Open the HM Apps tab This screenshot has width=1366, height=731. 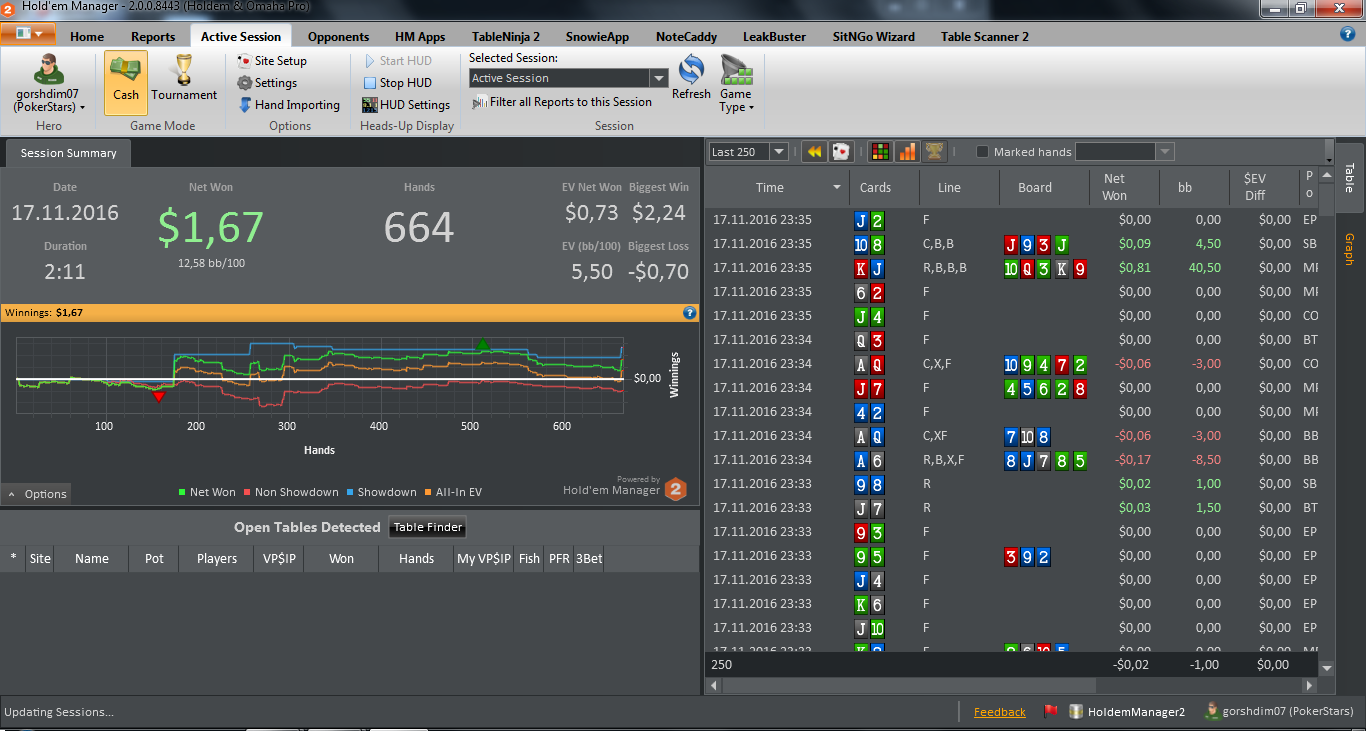[x=420, y=37]
